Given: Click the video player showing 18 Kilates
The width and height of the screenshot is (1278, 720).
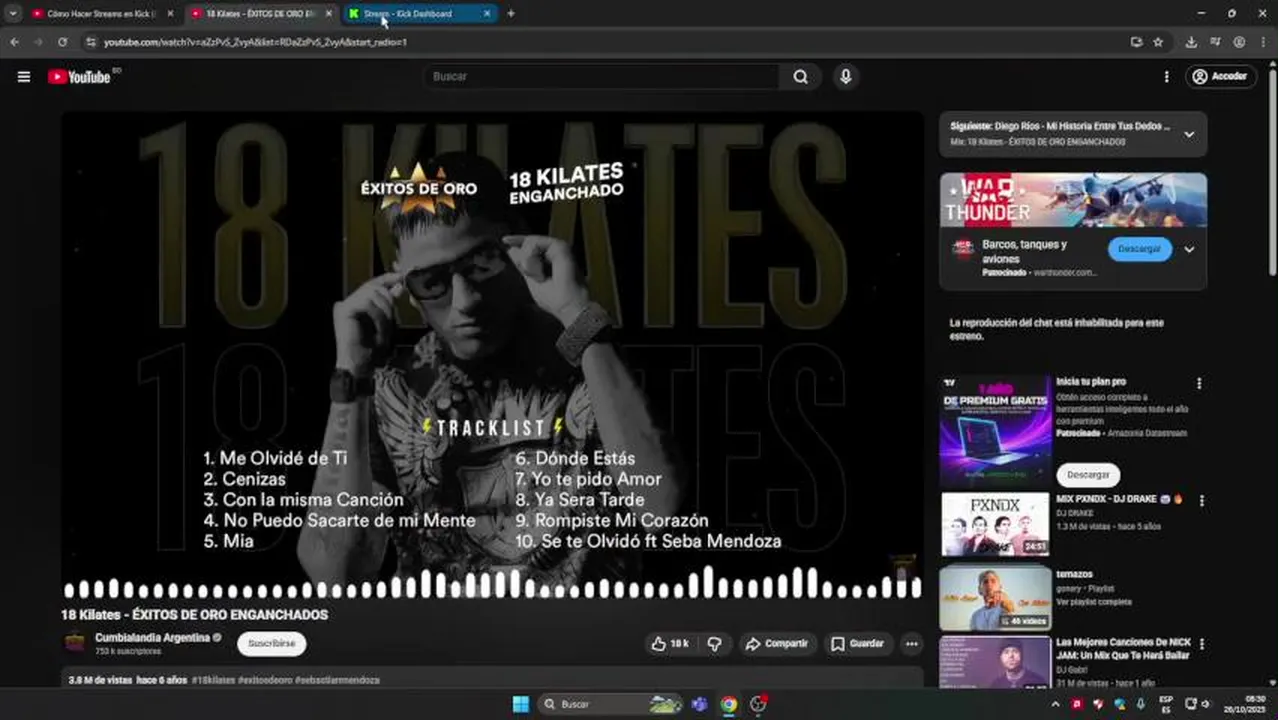Looking at the screenshot, I should [x=492, y=355].
